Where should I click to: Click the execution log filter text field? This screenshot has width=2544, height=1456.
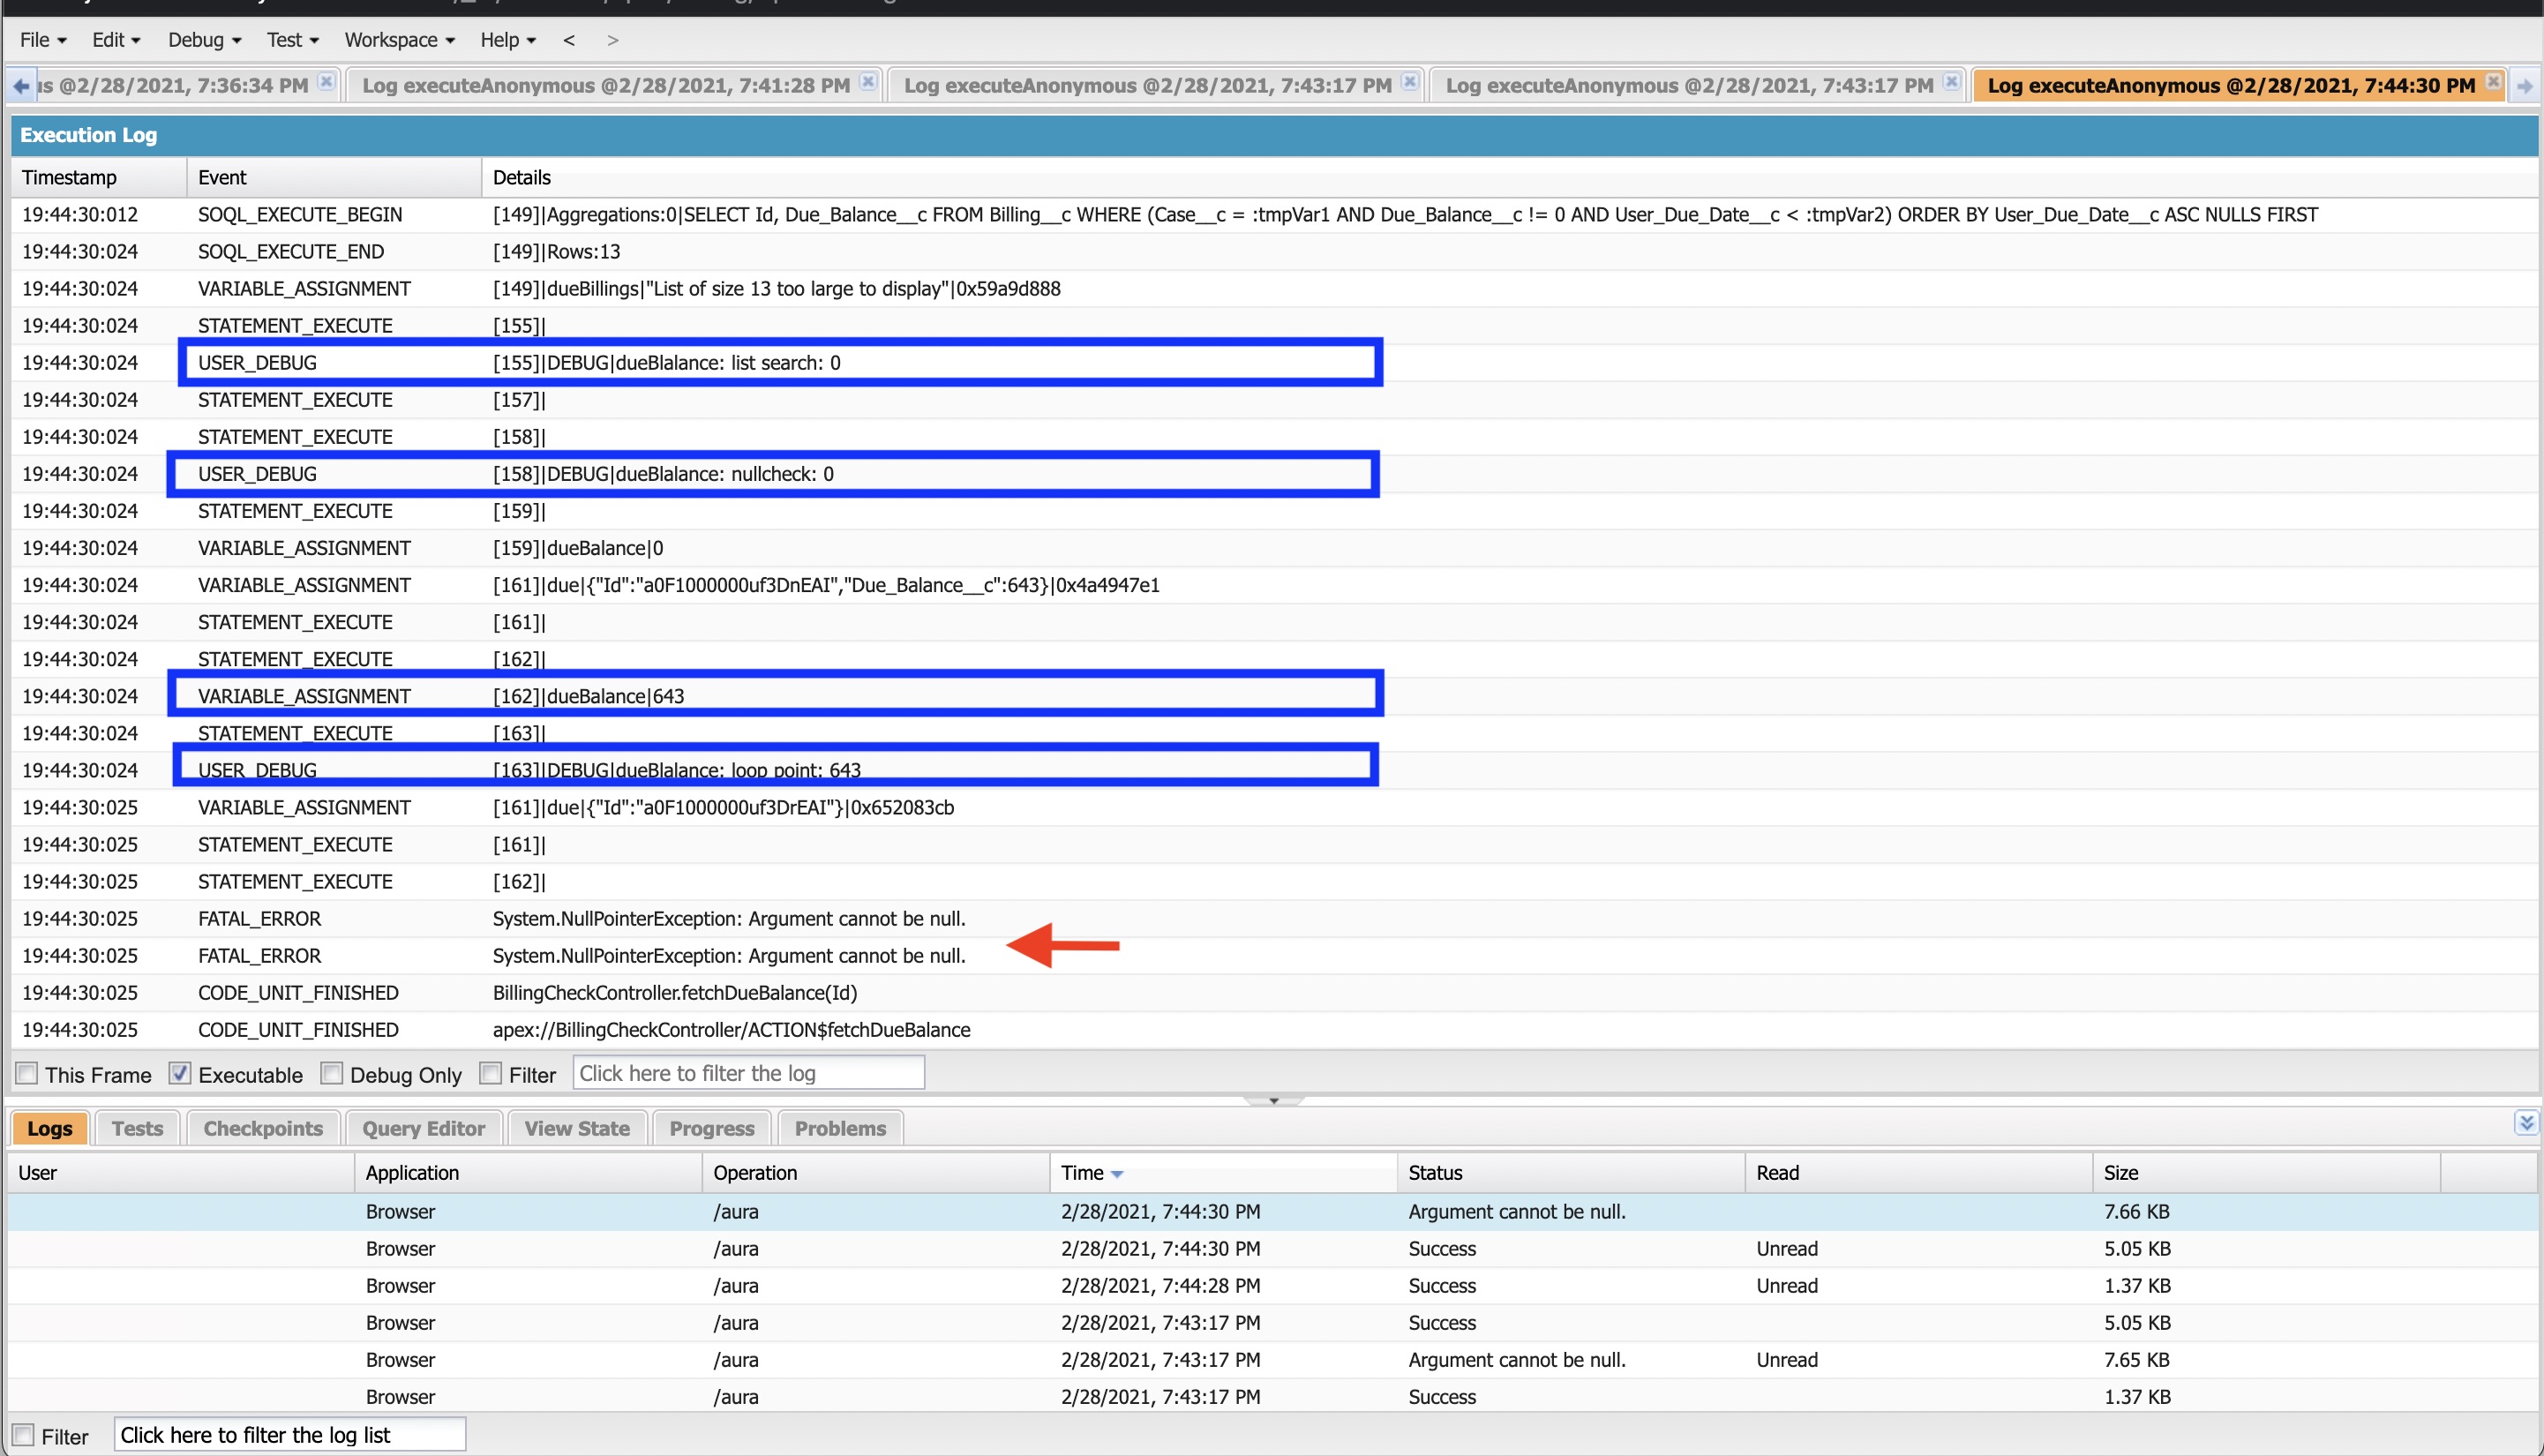pos(747,1074)
